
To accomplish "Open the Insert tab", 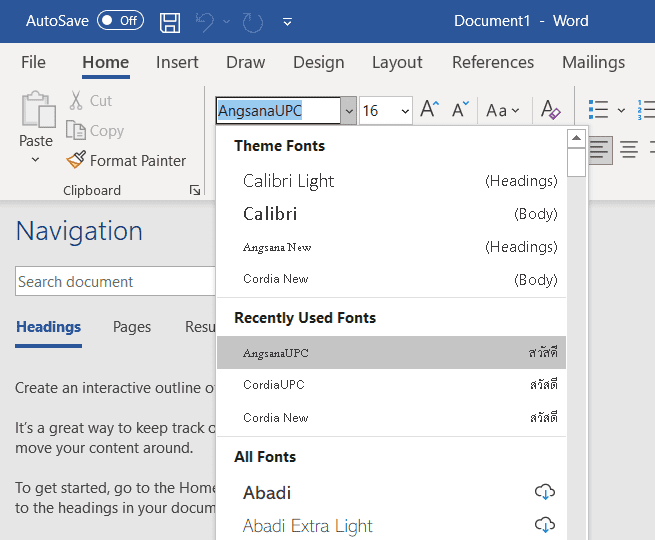I will (177, 62).
